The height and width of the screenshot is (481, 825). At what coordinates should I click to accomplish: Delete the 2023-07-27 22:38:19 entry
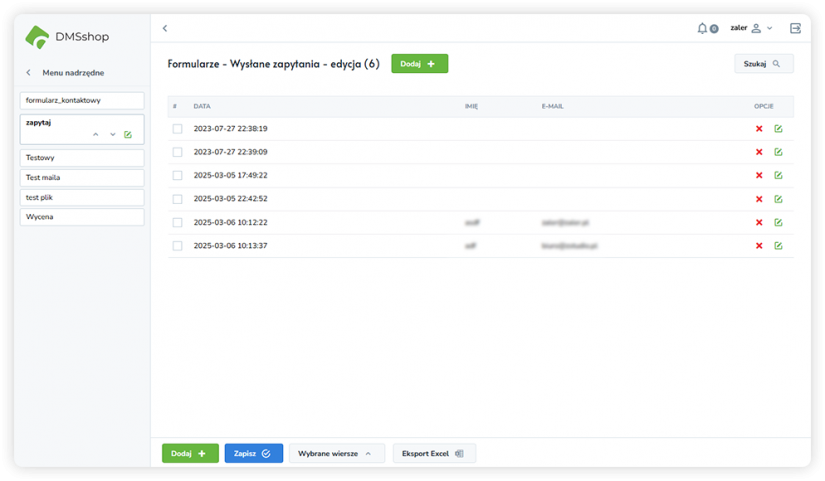pyautogui.click(x=759, y=129)
